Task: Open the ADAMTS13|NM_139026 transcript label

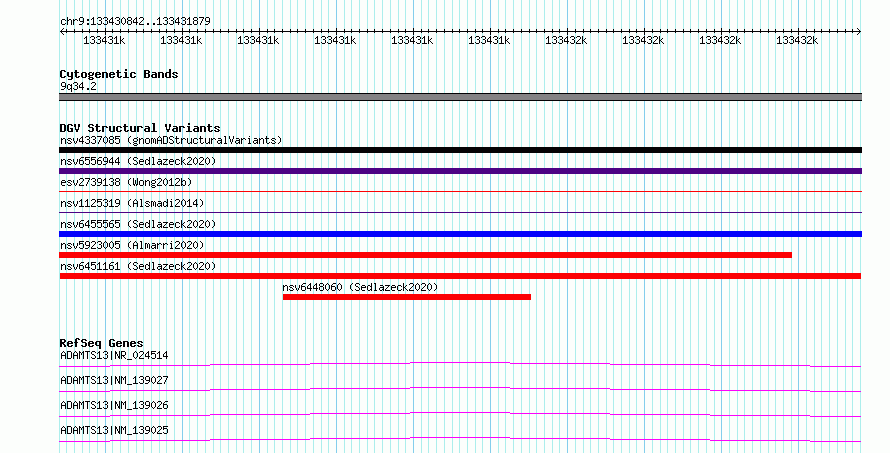Action: (114, 405)
